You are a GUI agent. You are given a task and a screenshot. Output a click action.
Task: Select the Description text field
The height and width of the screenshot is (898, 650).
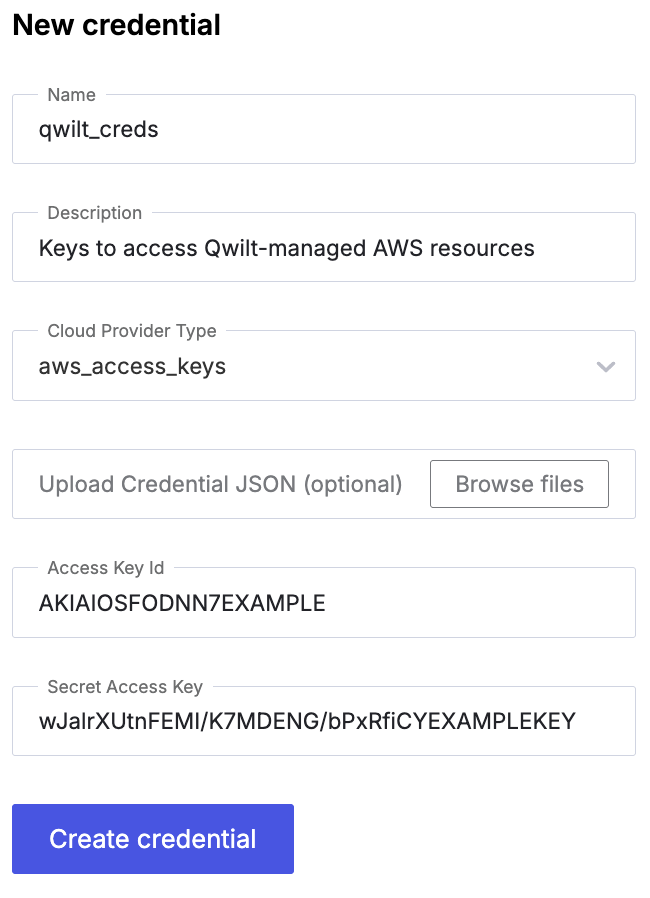[300, 247]
